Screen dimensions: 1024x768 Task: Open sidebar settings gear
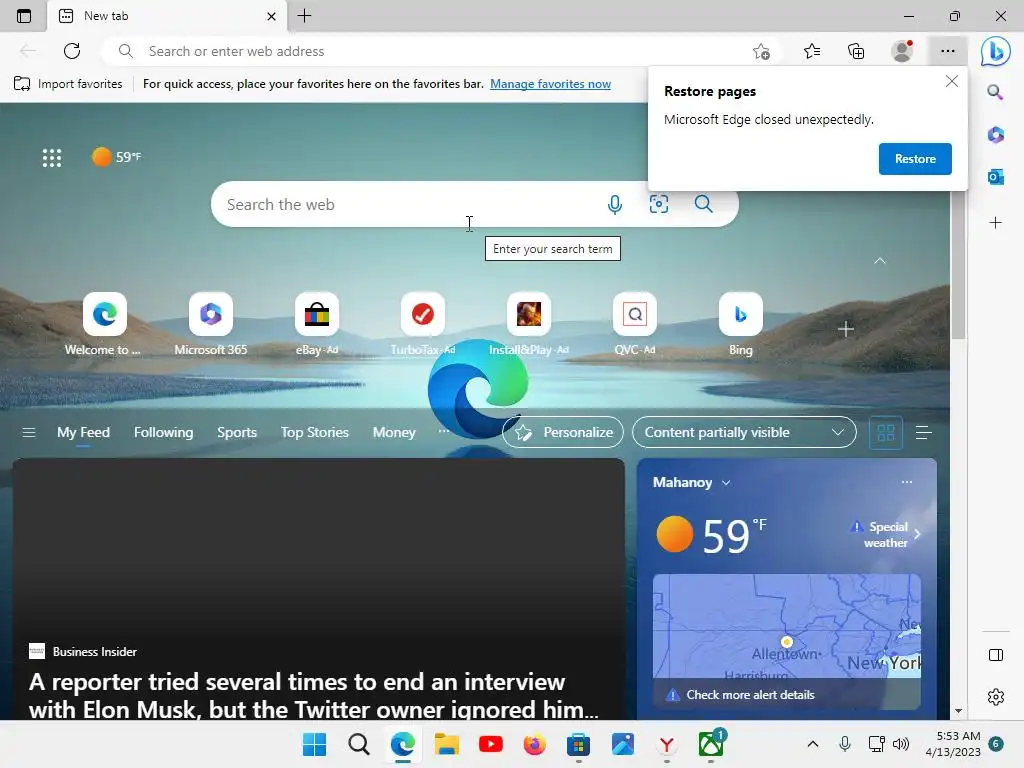(x=995, y=697)
